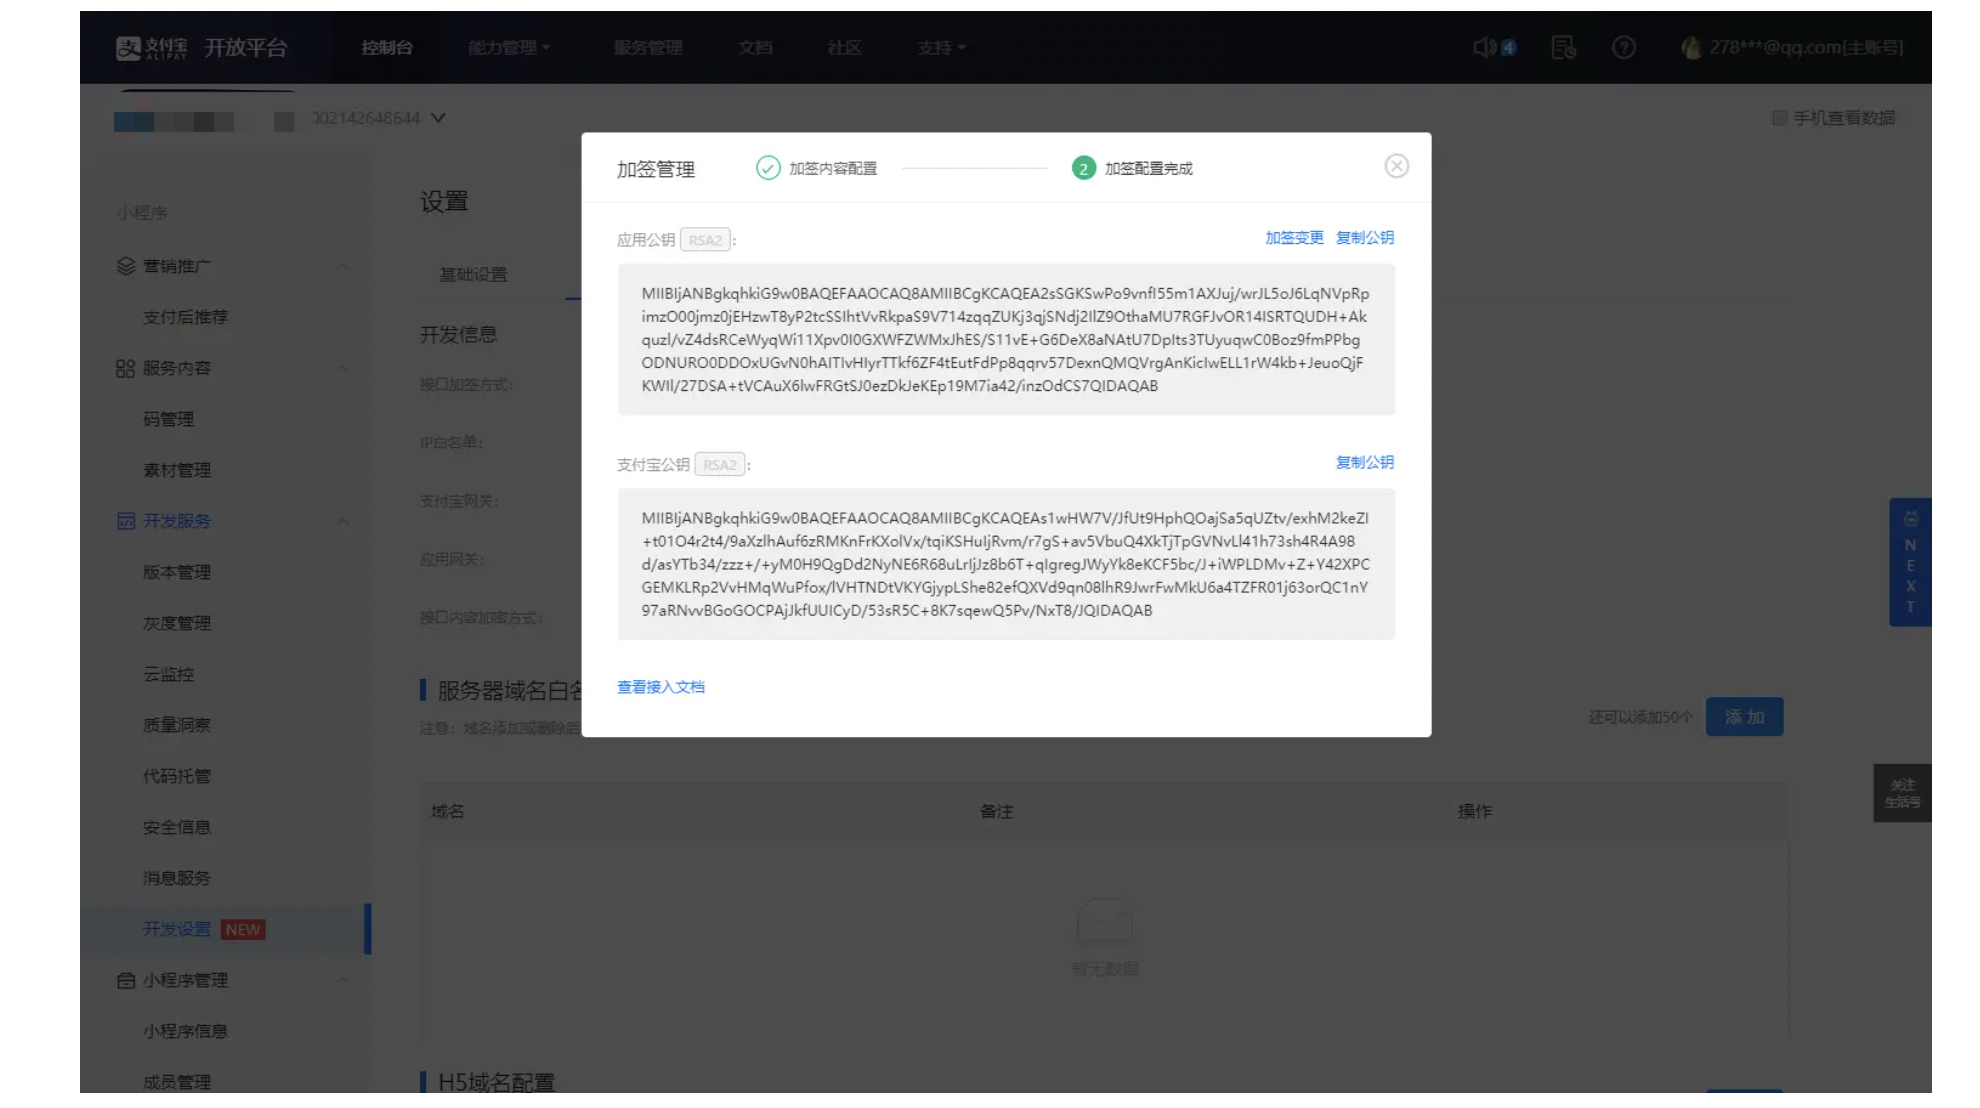1980x1108 pixels.
Task: Copy the 支付宝公钥 with 复制公钥
Action: pyautogui.click(x=1365, y=462)
